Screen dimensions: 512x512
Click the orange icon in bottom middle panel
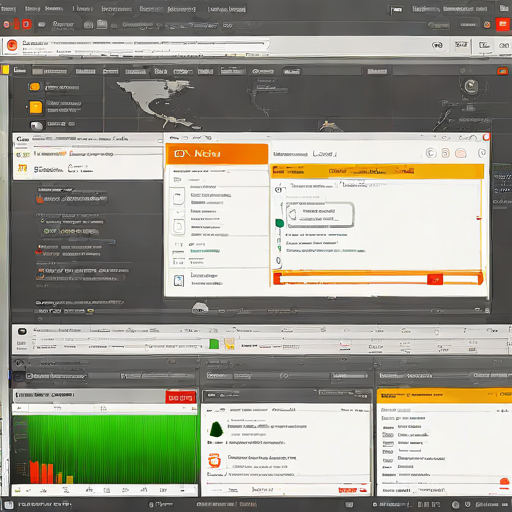[x=214, y=460]
